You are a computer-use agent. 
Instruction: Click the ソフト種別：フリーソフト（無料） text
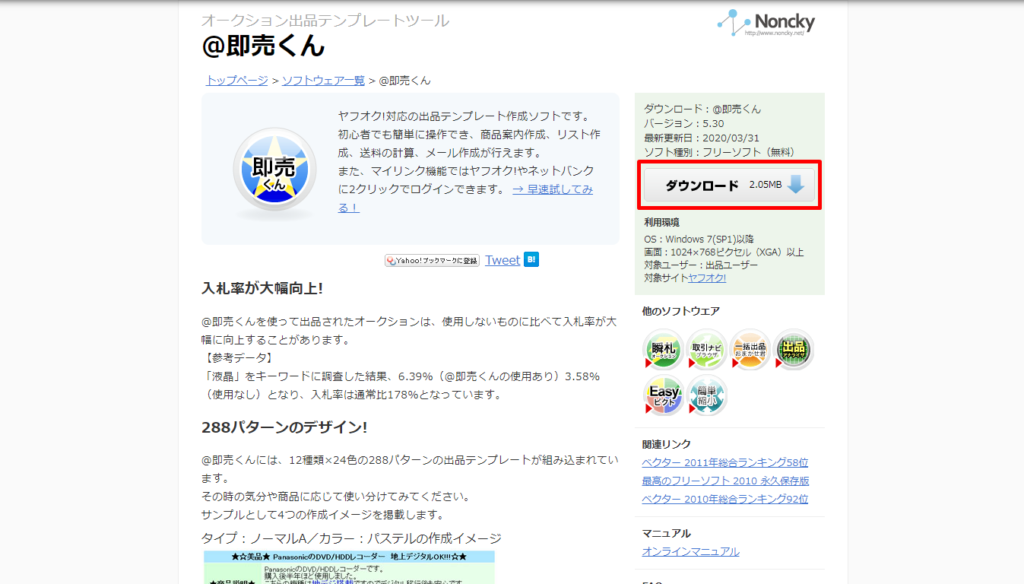click(719, 152)
